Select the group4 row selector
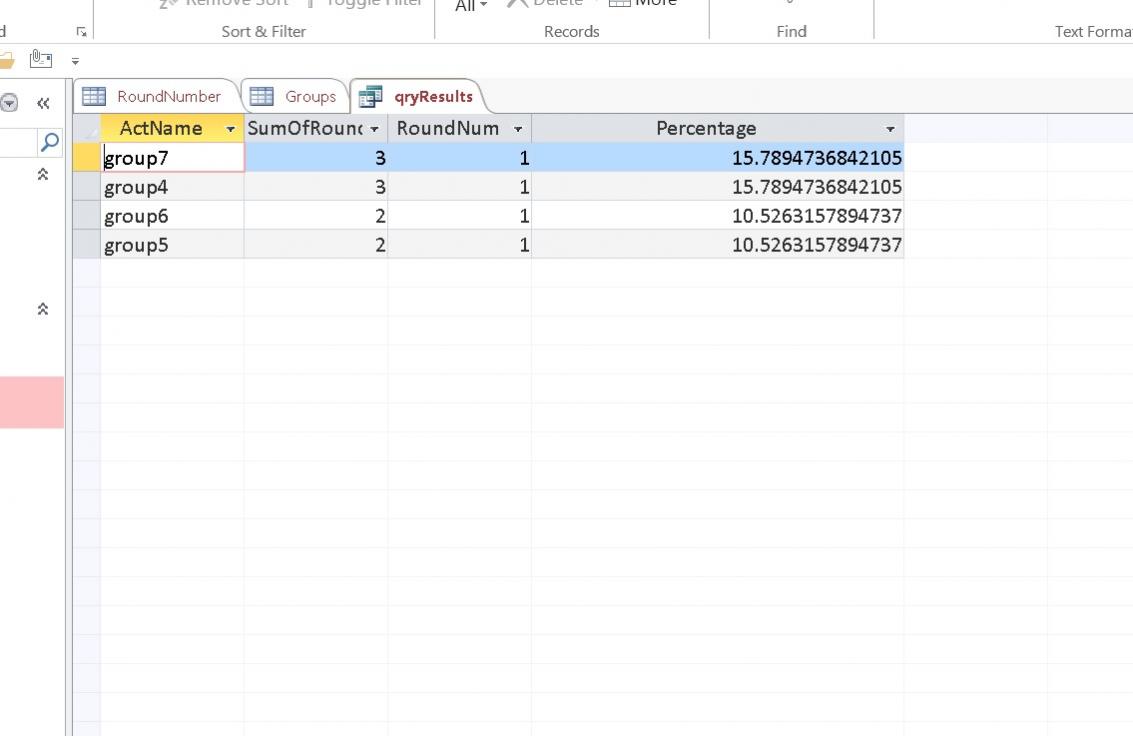 click(x=86, y=187)
